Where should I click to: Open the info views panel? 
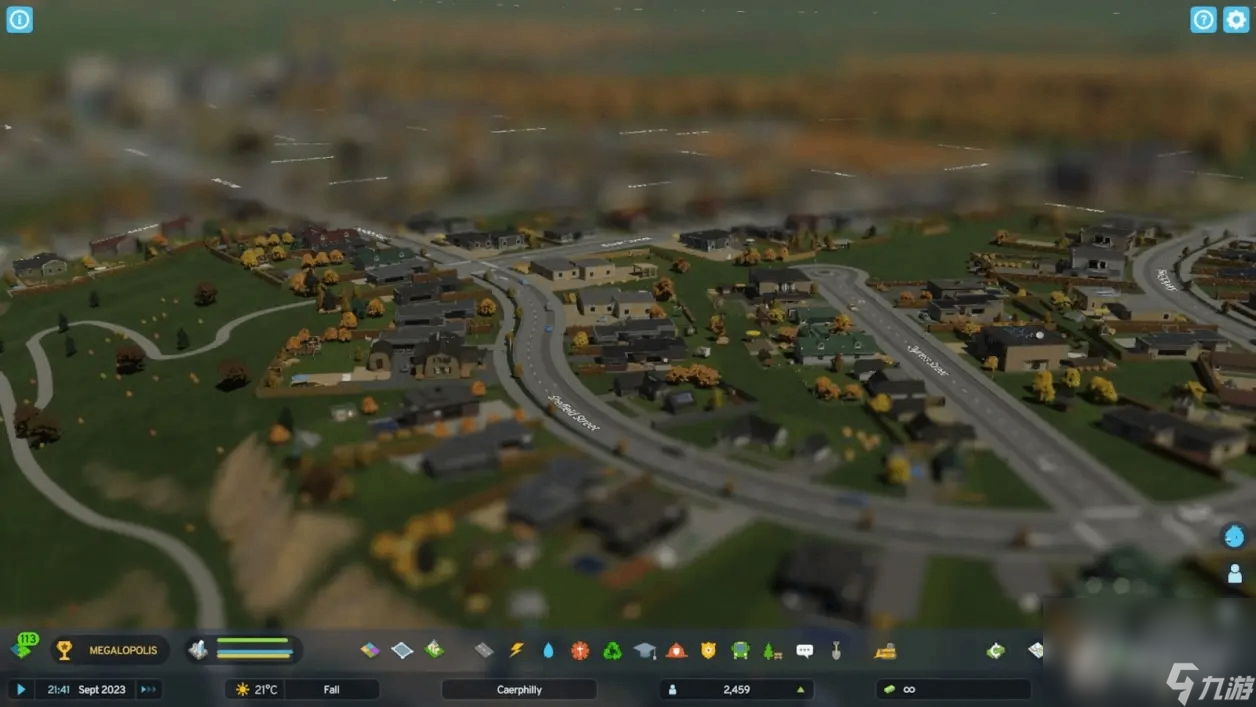click(20, 19)
